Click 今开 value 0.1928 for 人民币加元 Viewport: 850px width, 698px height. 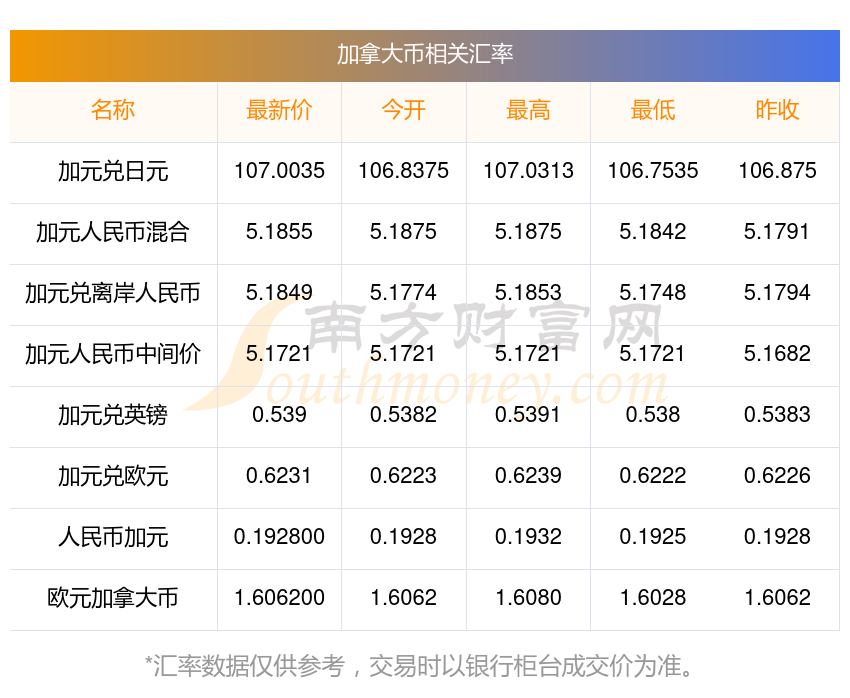coord(403,537)
